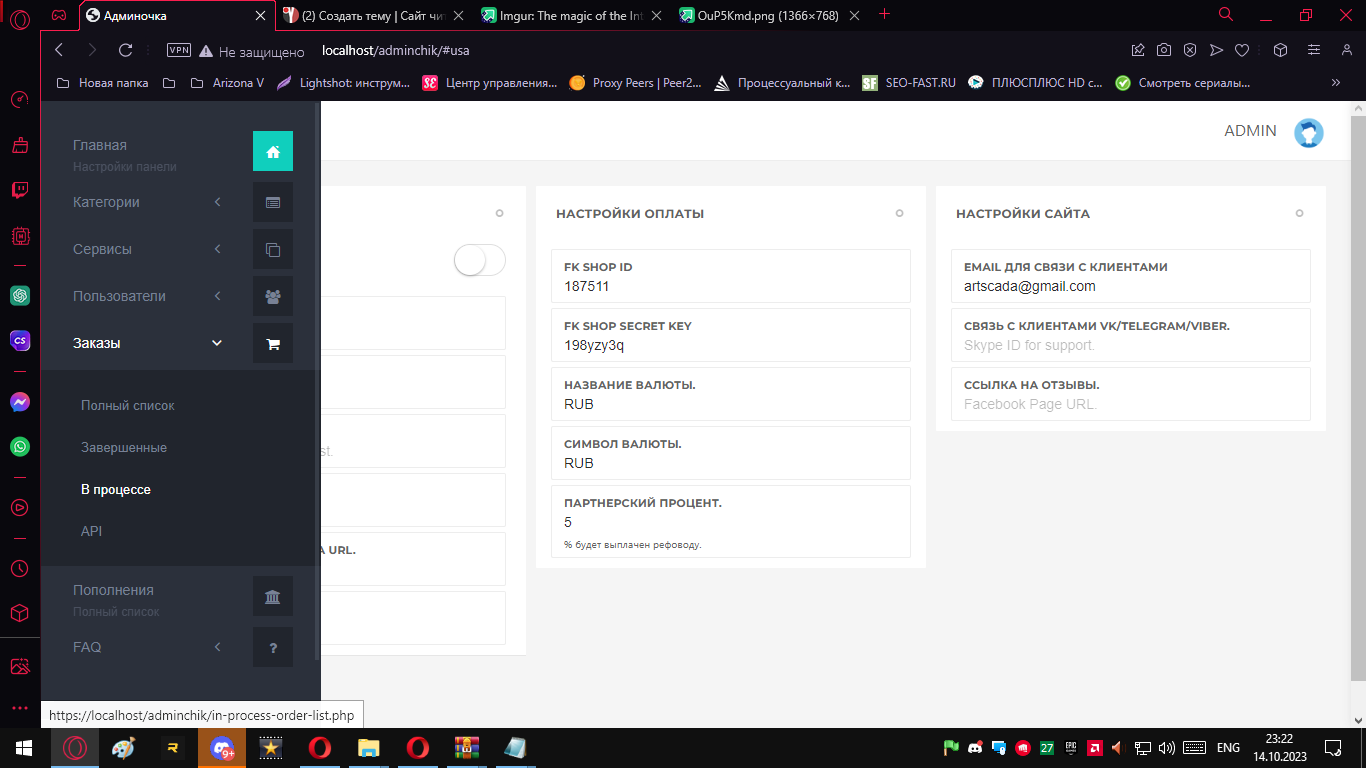Click the send flow arrow icon

click(1216, 50)
